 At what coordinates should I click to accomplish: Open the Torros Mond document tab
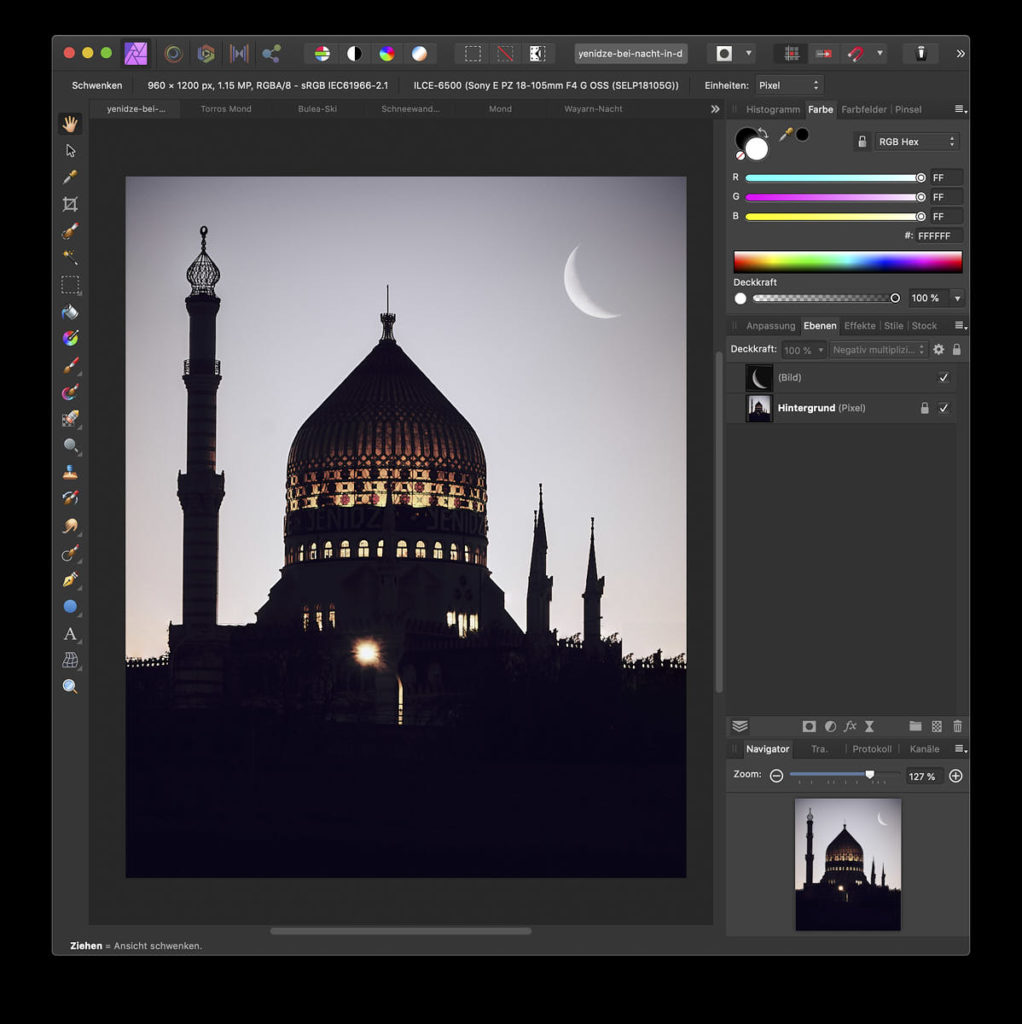click(226, 109)
